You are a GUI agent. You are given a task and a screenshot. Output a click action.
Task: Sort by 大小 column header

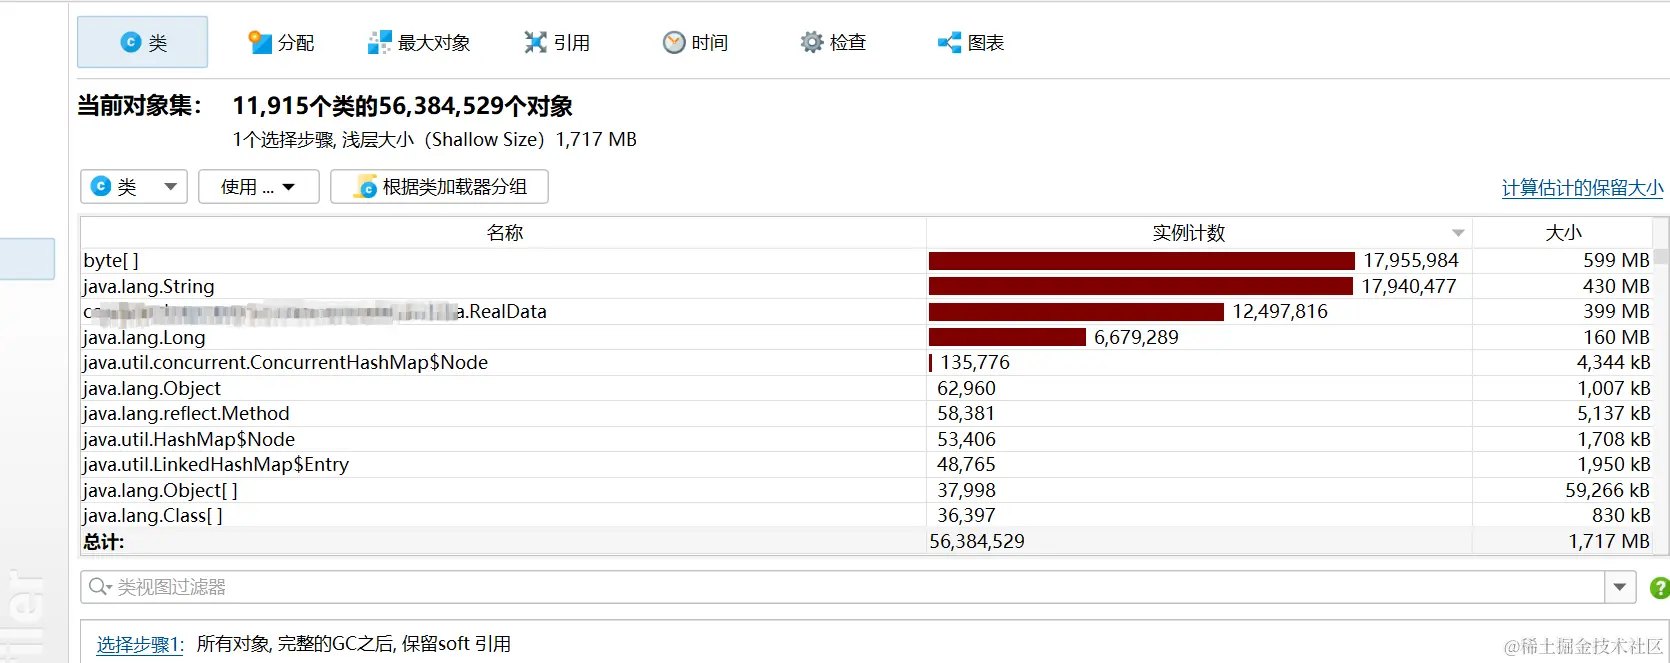pos(1563,233)
